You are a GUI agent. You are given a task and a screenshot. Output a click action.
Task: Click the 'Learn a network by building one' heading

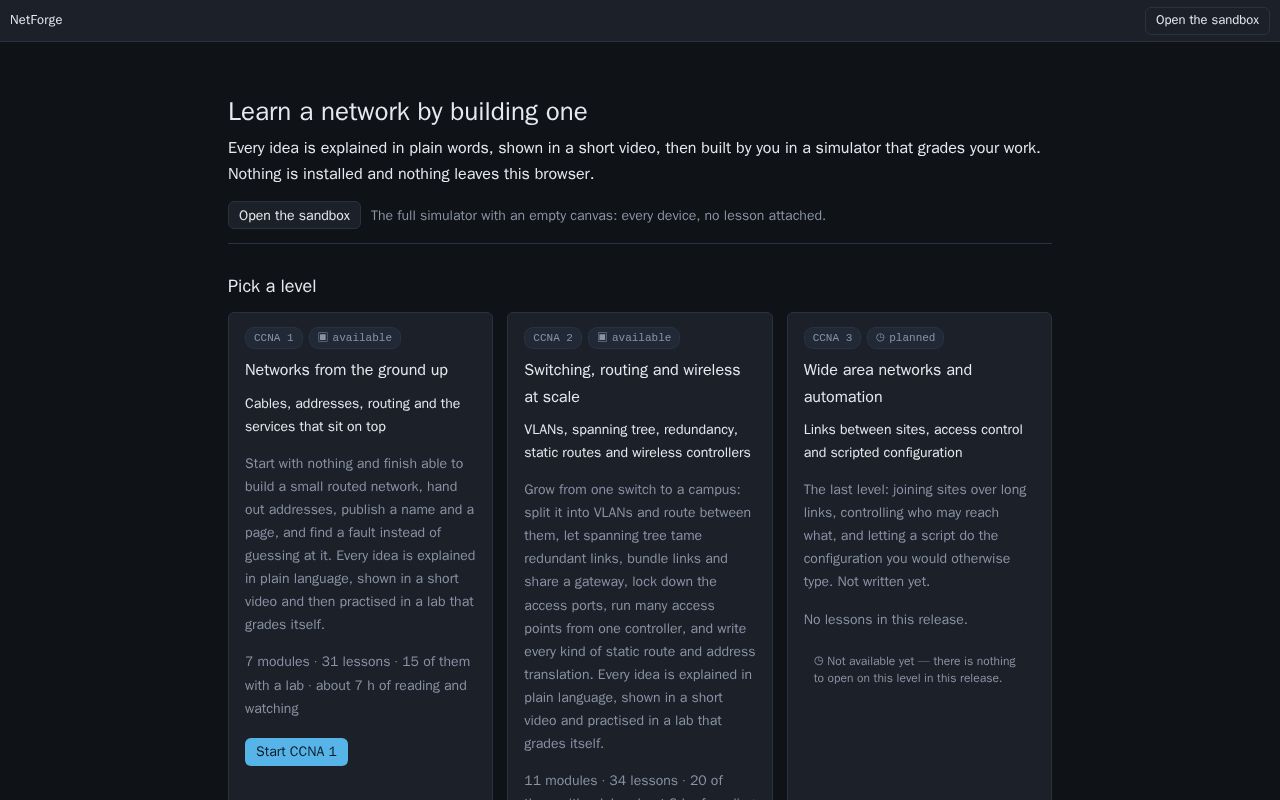tap(408, 111)
